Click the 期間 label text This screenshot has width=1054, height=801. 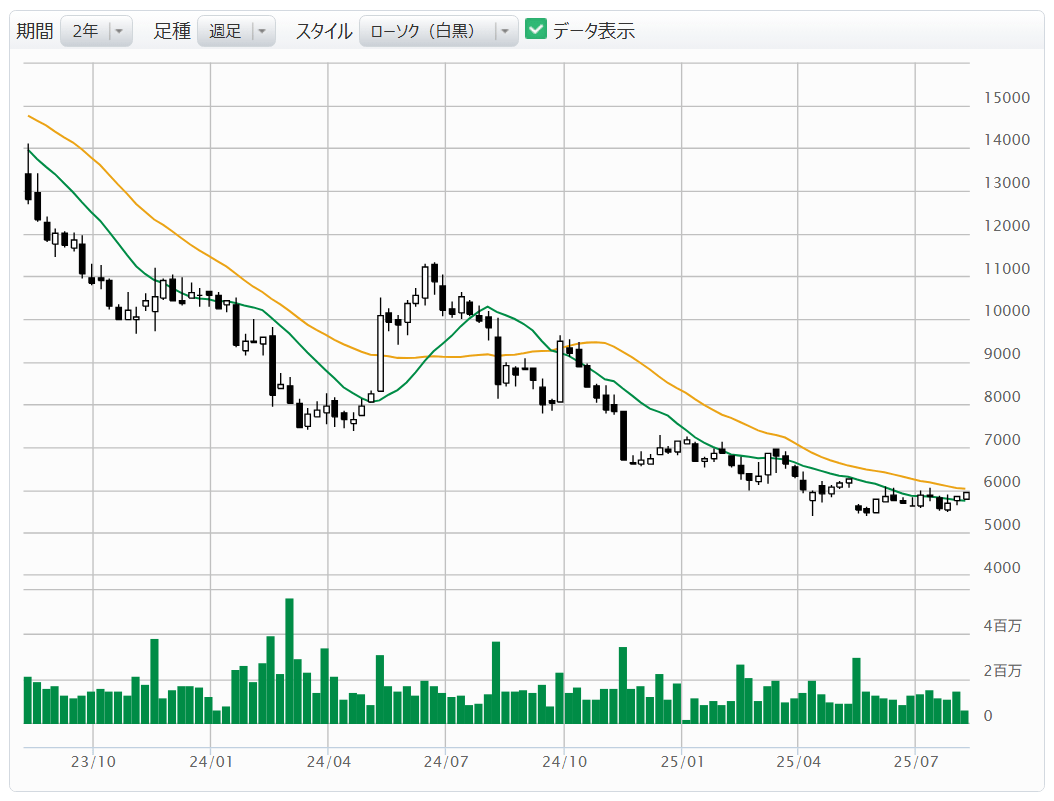pyautogui.click(x=35, y=31)
